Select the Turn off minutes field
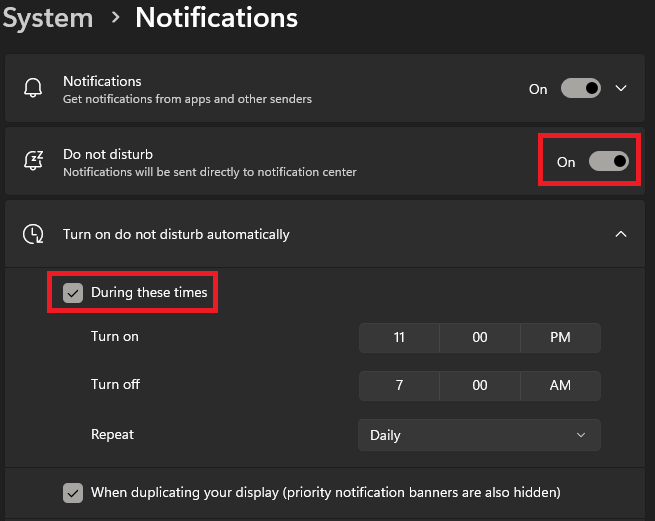The height and width of the screenshot is (521, 655). tap(480, 386)
